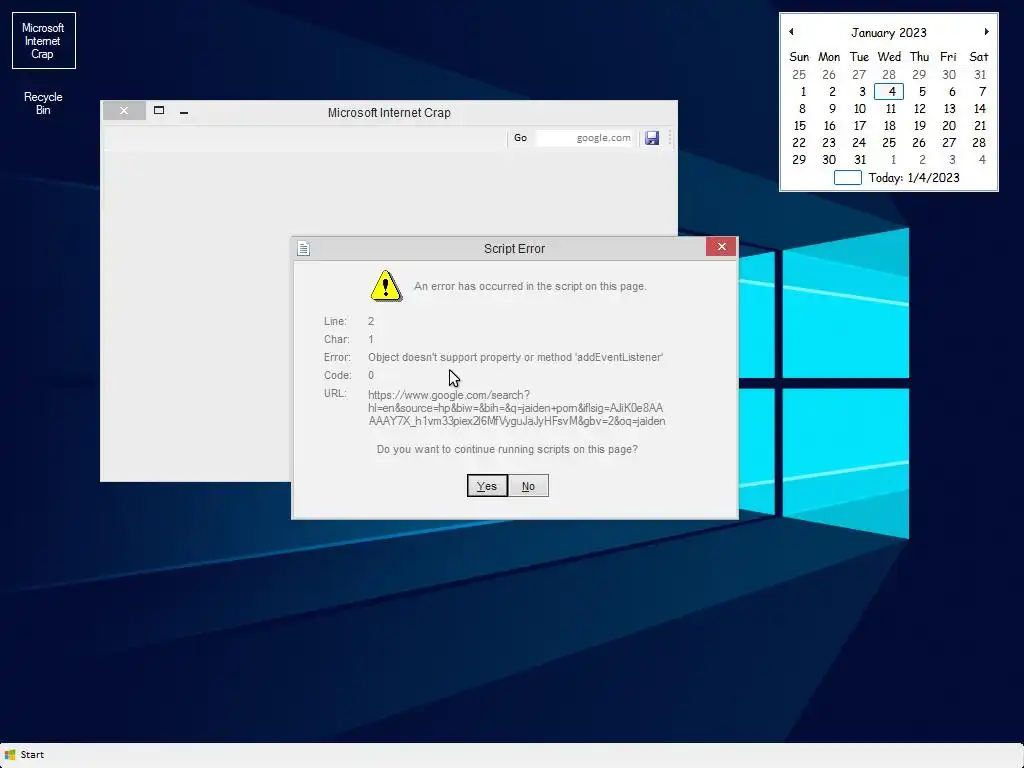This screenshot has height=768, width=1024.
Task: Click the Microsoft Internet Crap window title bar
Action: 389,112
